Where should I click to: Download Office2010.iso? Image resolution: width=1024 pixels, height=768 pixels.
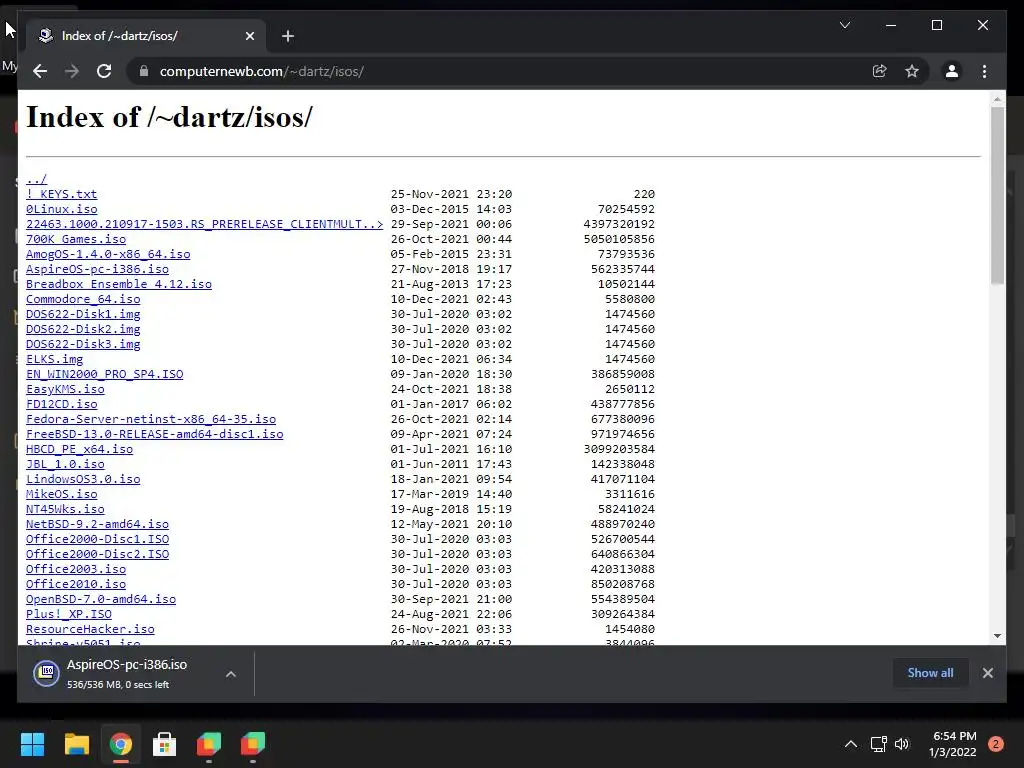coord(76,584)
